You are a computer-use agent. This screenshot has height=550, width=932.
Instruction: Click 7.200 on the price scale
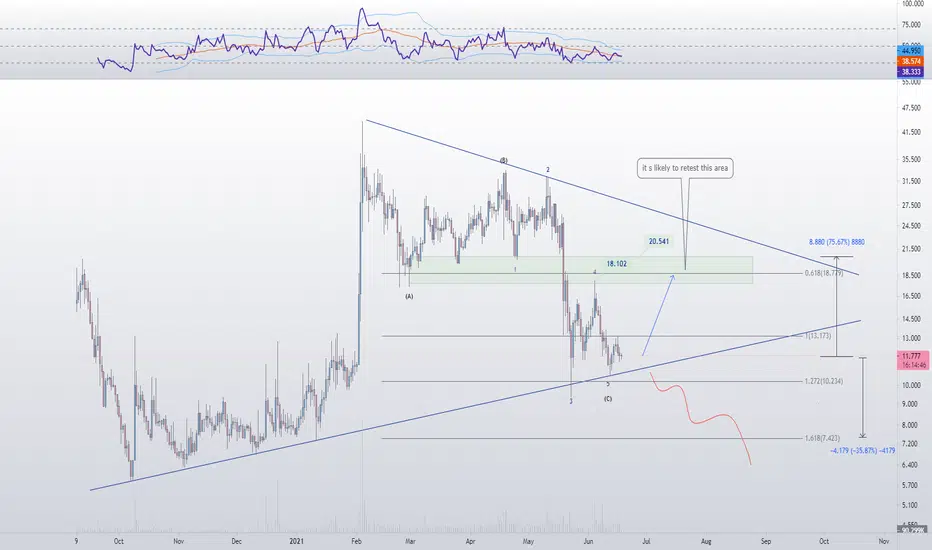click(x=911, y=444)
